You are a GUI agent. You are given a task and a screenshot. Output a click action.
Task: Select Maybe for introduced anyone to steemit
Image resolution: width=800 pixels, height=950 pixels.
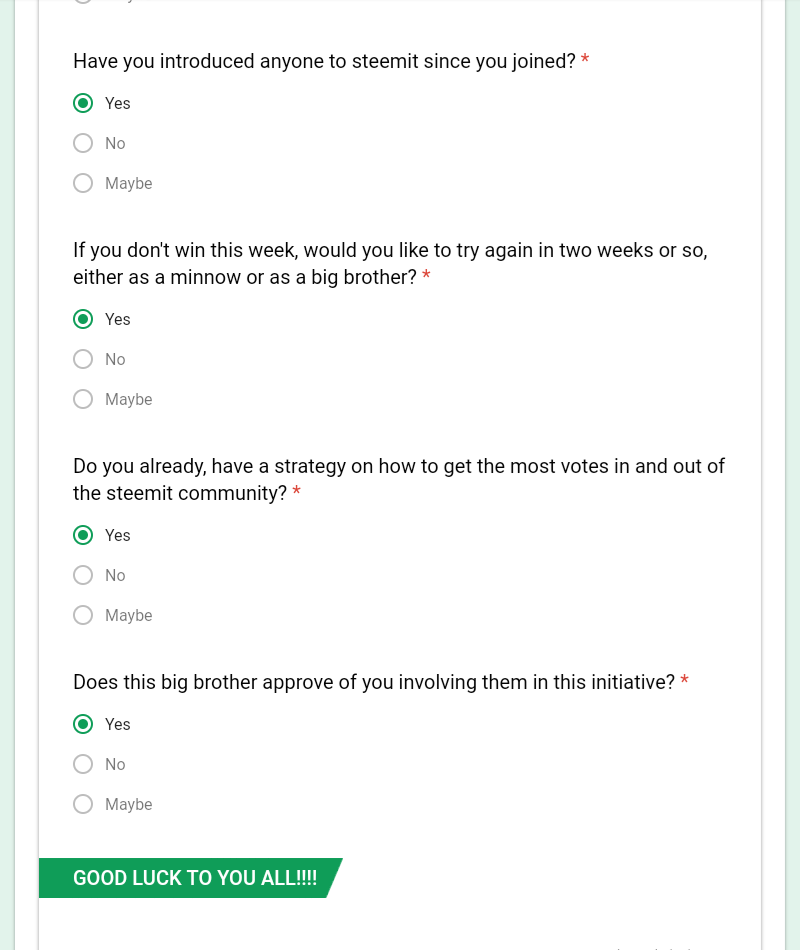tap(83, 183)
